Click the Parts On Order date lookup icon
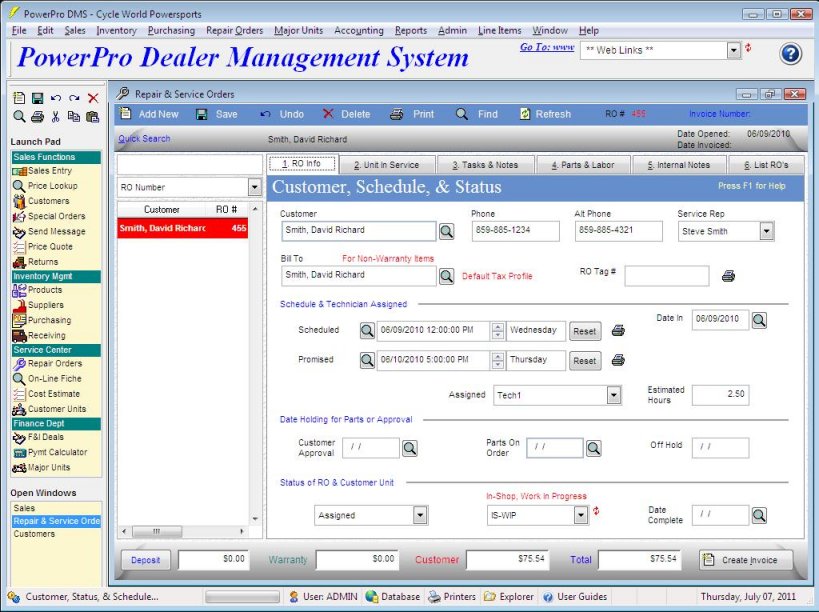 pos(594,449)
